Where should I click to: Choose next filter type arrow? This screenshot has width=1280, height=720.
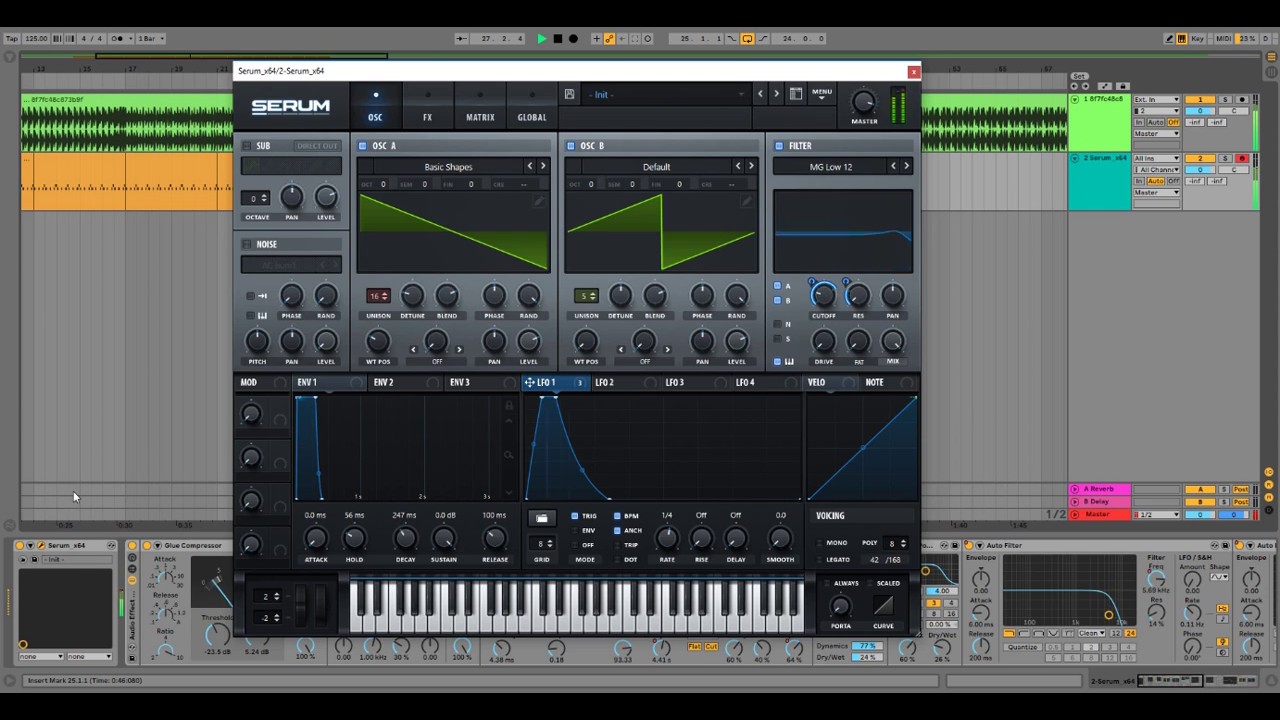click(x=906, y=166)
